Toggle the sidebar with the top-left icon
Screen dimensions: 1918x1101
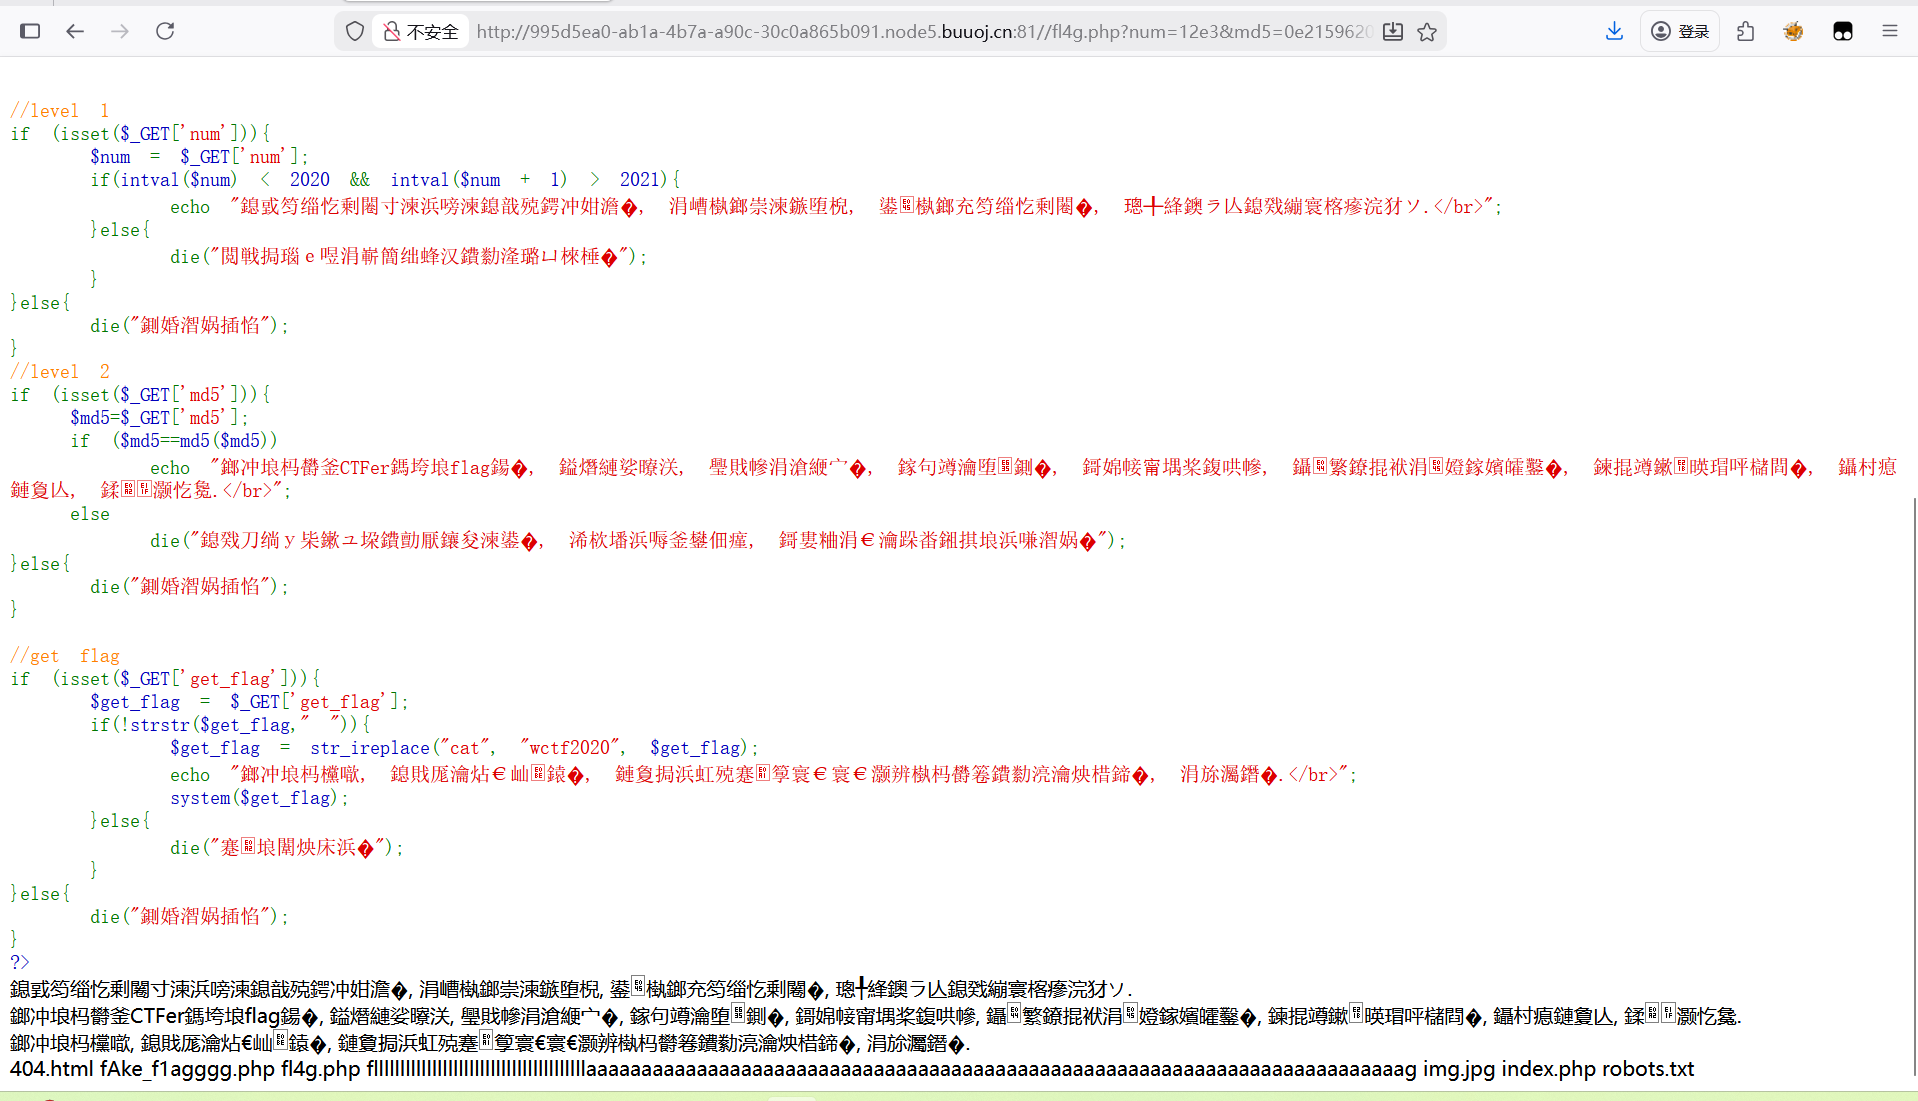pyautogui.click(x=30, y=31)
